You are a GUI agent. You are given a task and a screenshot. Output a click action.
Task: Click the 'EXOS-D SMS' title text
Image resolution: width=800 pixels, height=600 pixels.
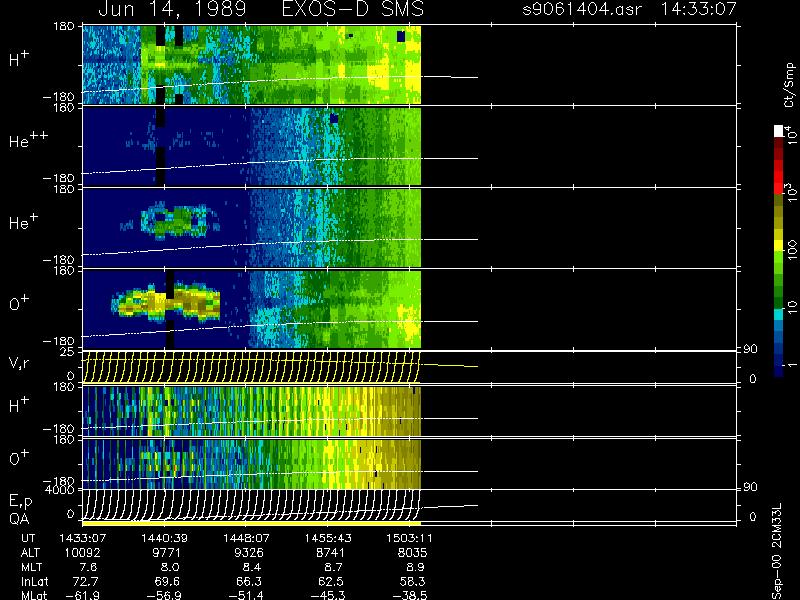click(x=353, y=9)
